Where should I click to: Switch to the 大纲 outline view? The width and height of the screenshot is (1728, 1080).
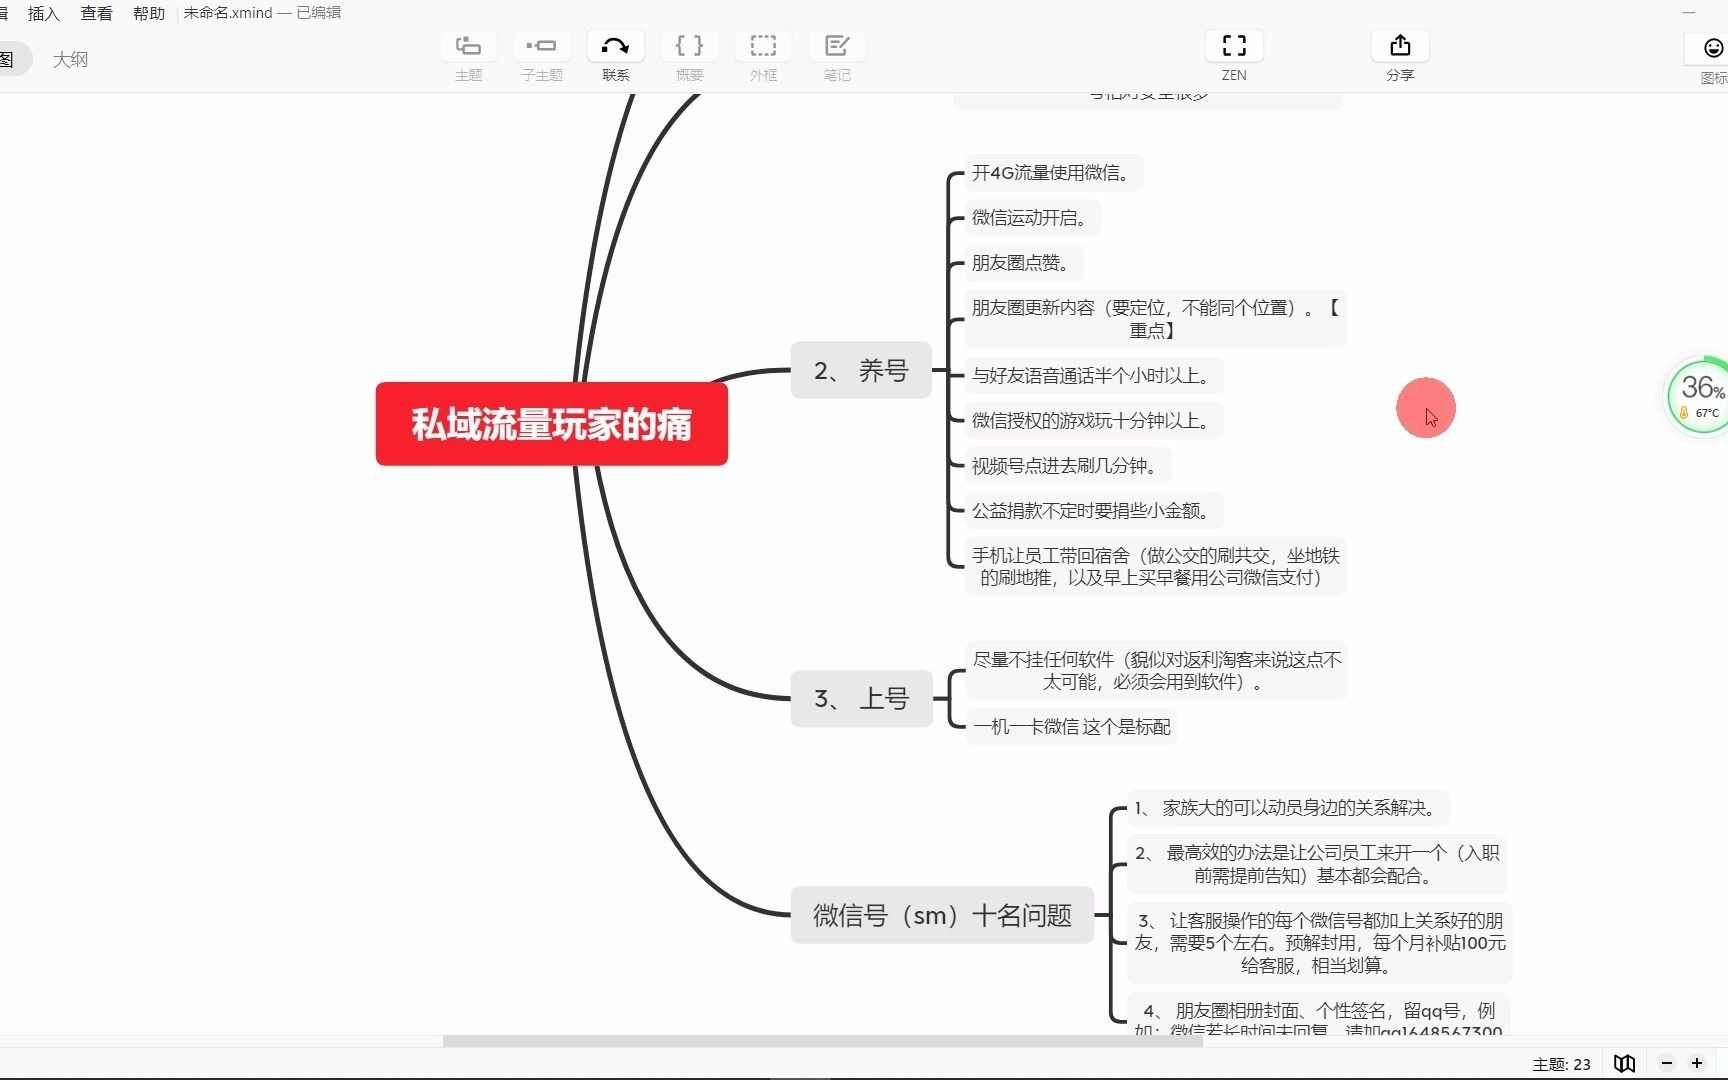[70, 59]
